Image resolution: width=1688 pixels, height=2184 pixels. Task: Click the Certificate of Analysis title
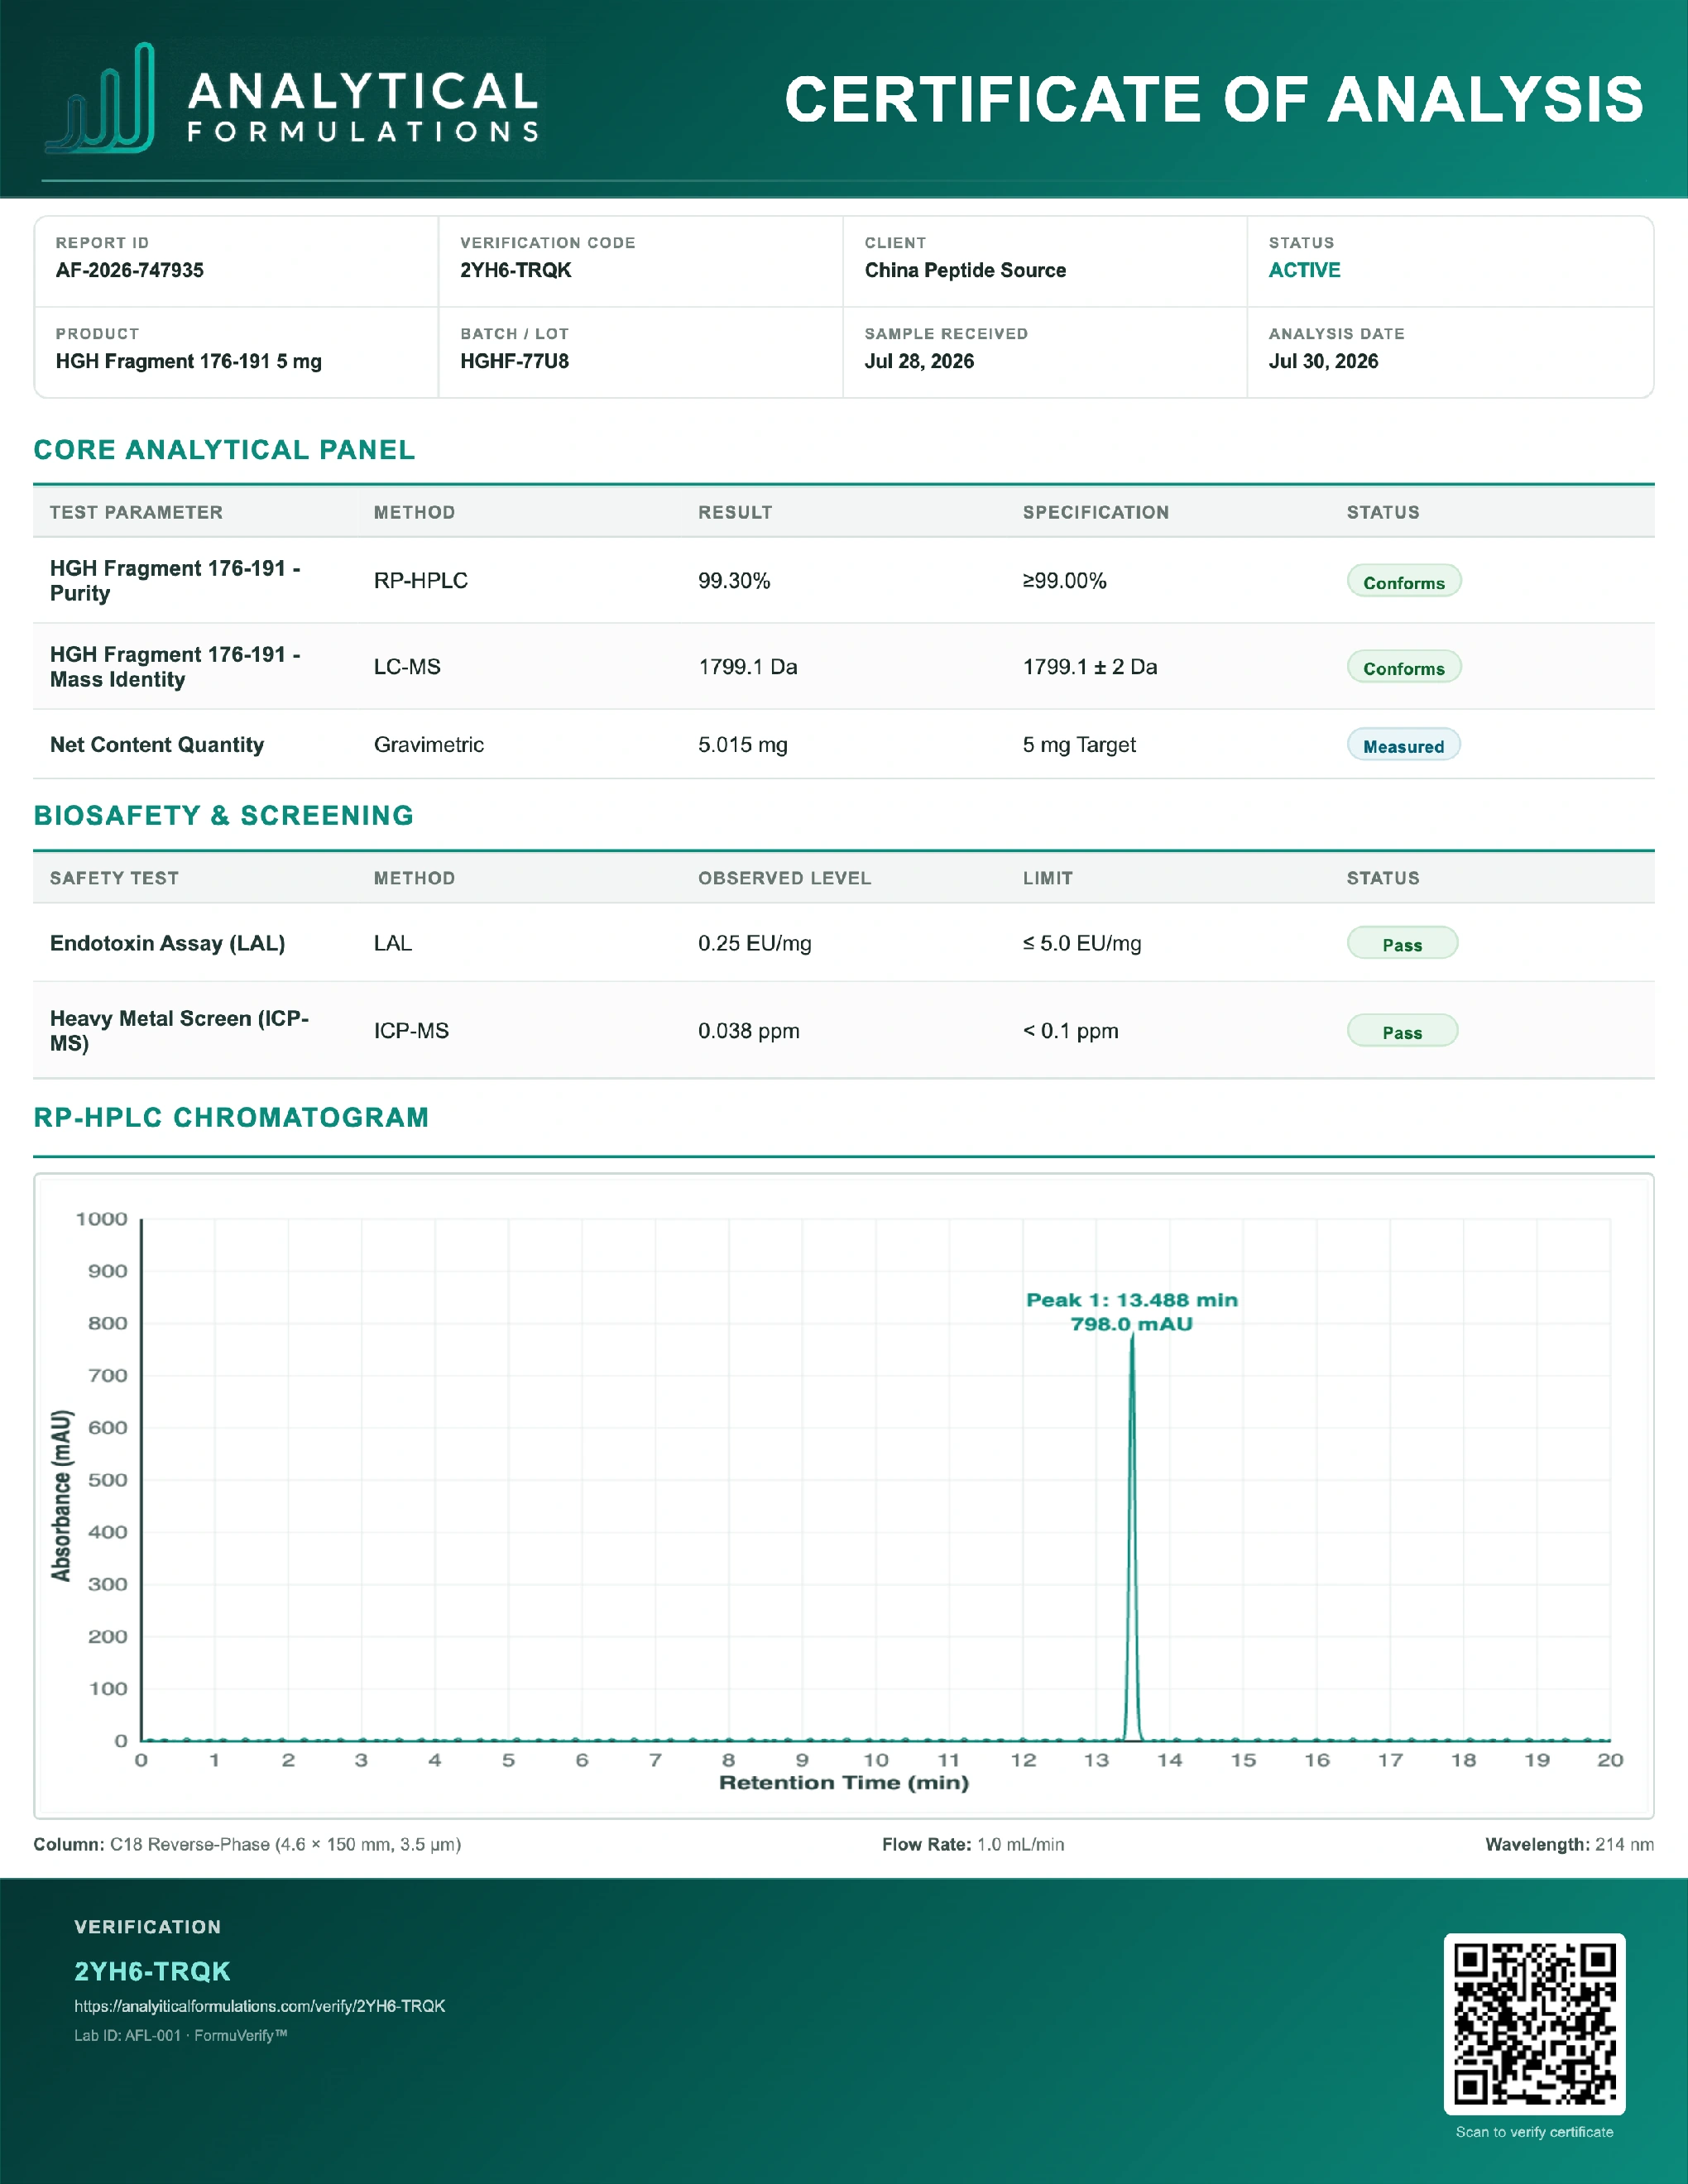point(1214,99)
